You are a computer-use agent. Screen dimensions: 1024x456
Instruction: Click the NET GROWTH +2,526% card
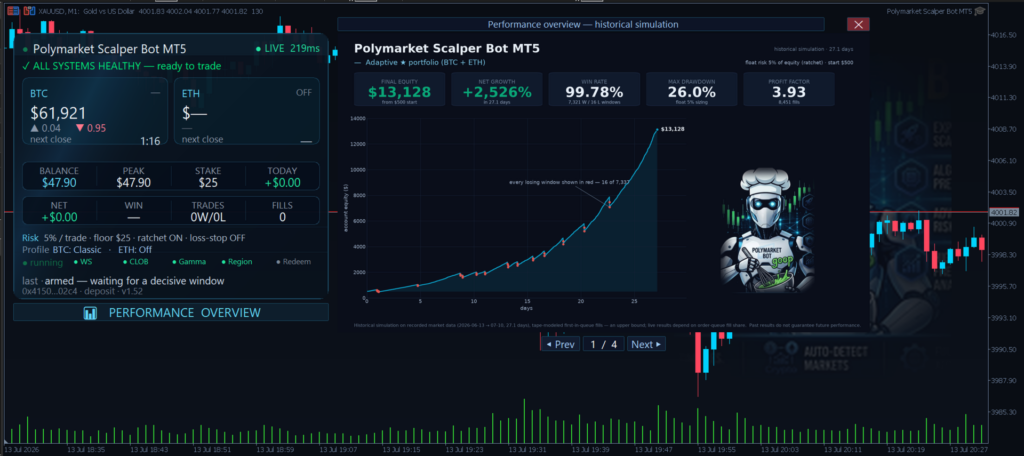tap(496, 89)
